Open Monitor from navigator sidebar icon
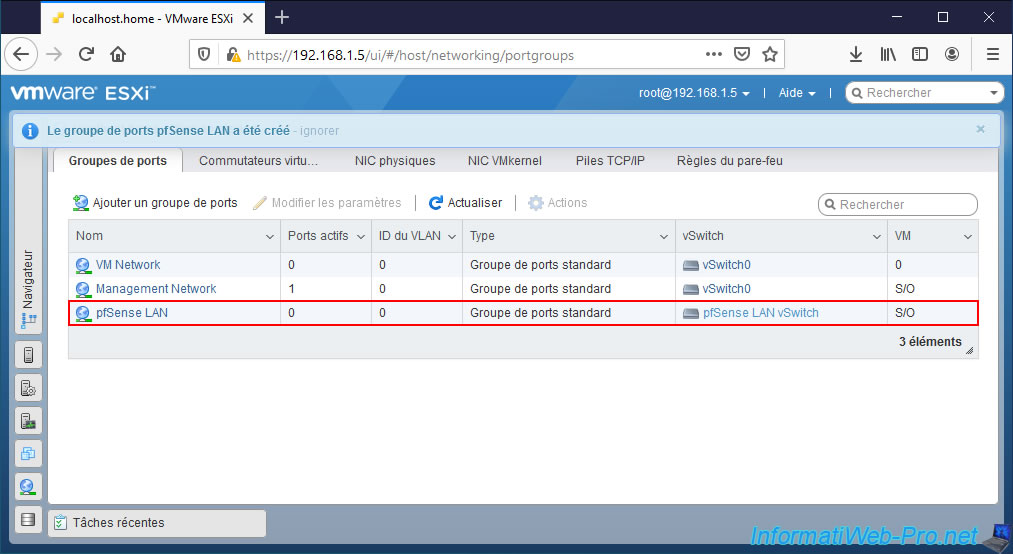The image size is (1013, 554). [x=28, y=422]
